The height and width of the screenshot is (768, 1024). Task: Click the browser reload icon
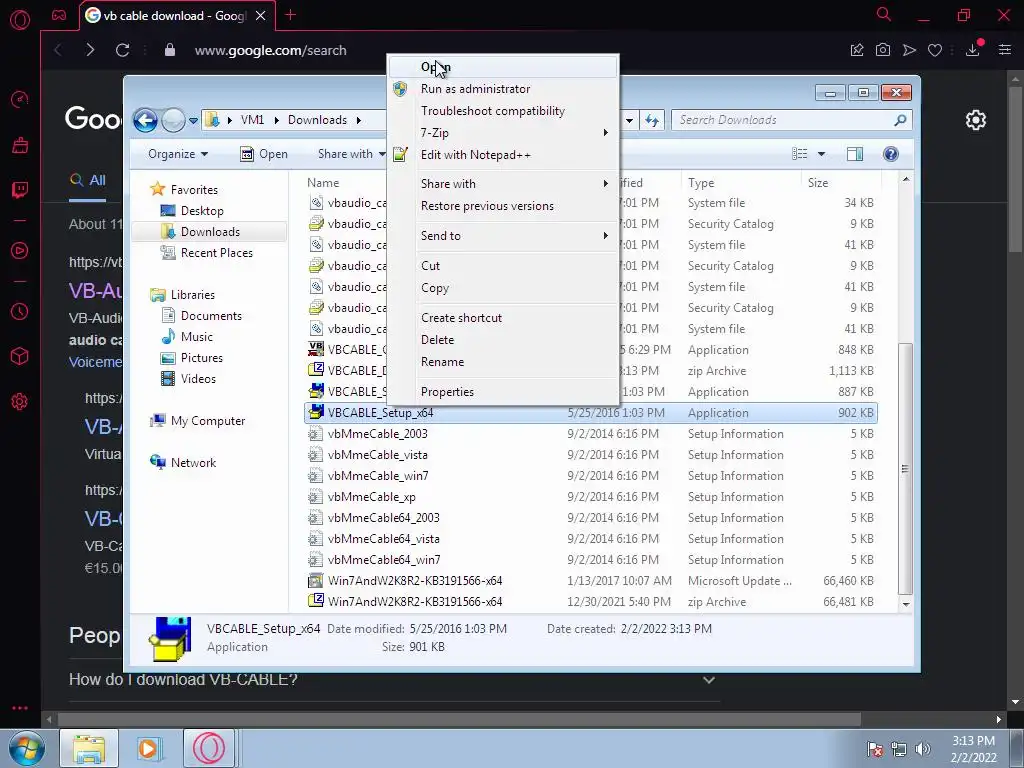[x=122, y=50]
